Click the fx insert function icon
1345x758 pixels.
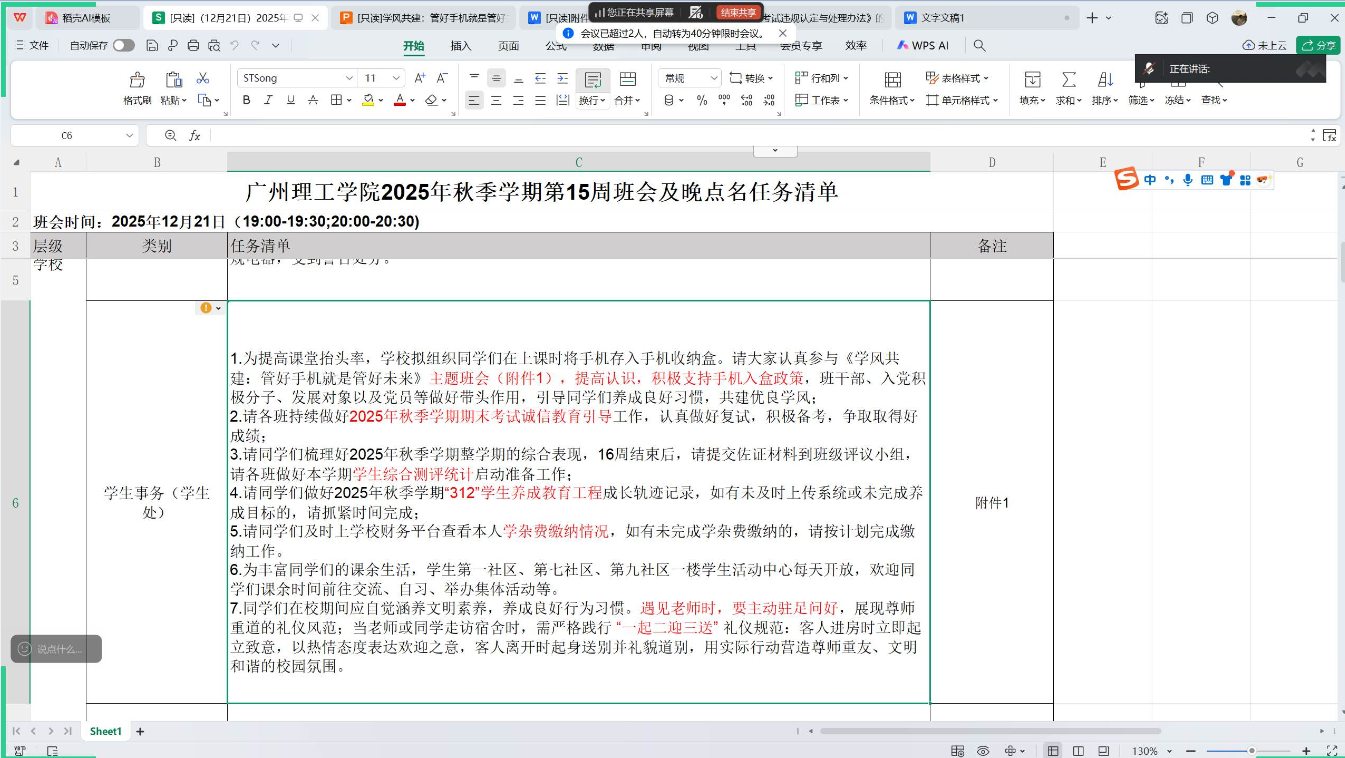tap(195, 135)
